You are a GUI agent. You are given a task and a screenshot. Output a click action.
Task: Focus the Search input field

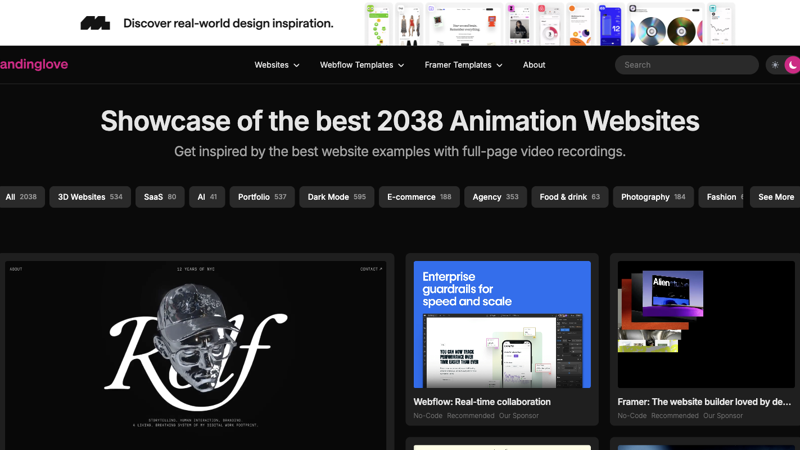[x=686, y=65]
